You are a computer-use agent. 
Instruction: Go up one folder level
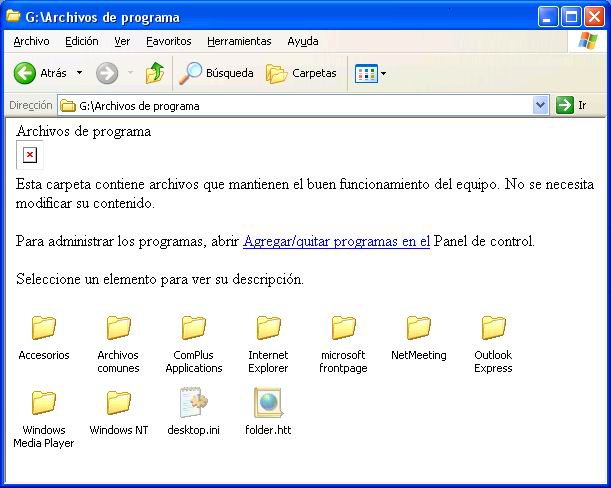[x=155, y=73]
